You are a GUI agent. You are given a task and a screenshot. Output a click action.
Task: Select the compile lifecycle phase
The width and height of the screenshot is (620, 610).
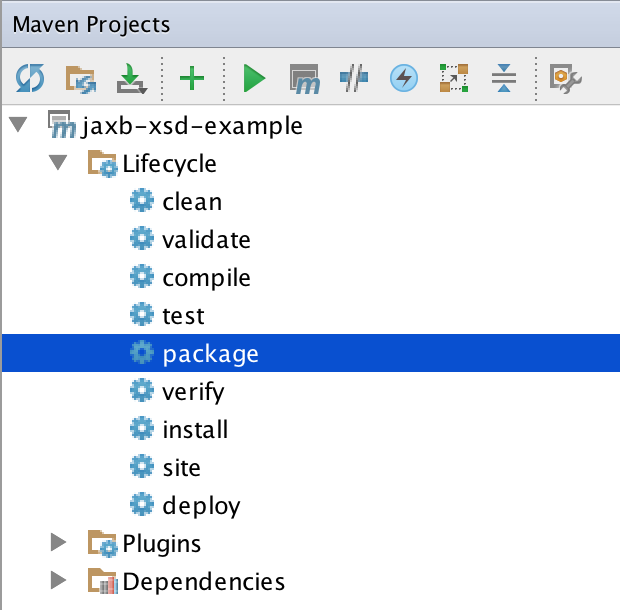pyautogui.click(x=311, y=277)
